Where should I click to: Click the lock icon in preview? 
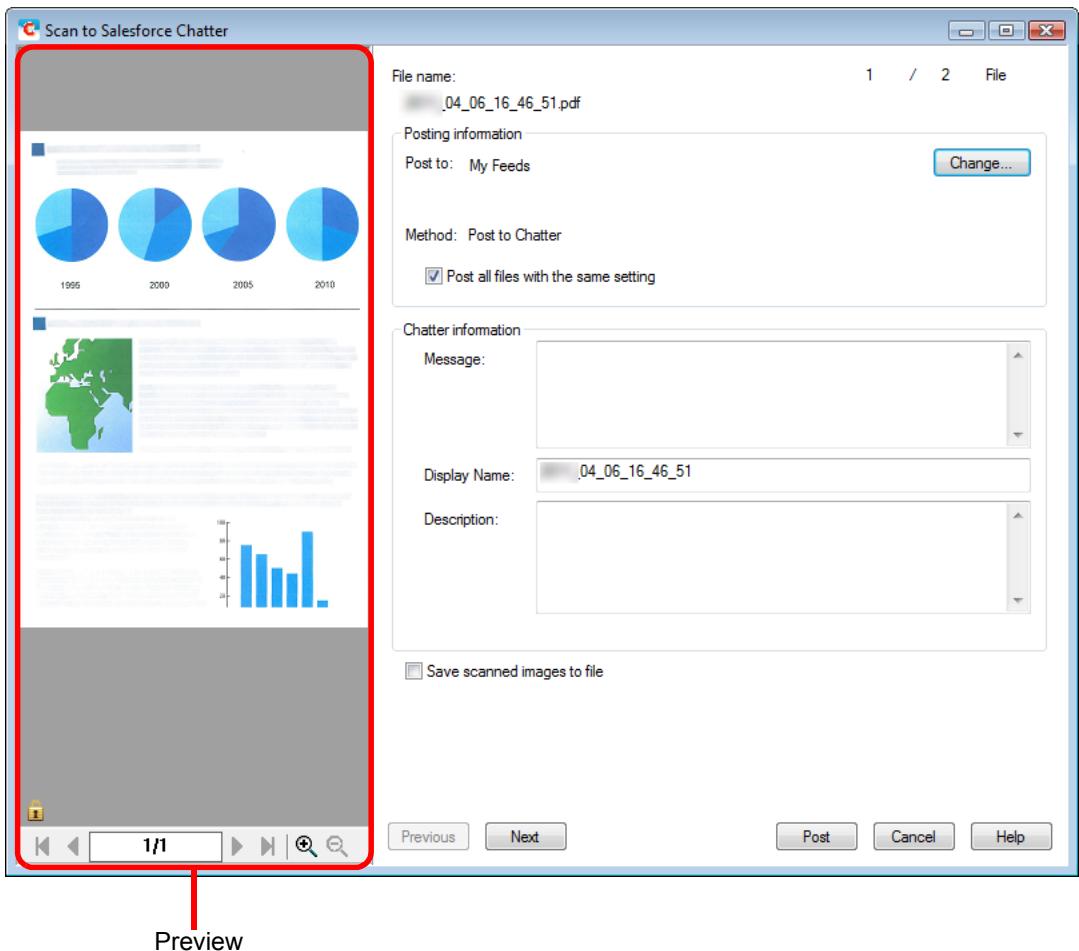tap(35, 811)
